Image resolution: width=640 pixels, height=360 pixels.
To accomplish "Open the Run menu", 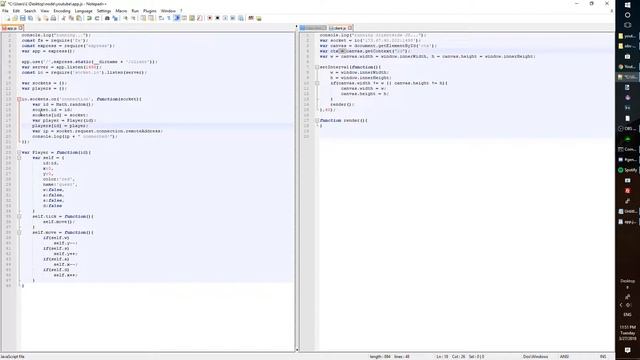I will [x=135, y=11].
